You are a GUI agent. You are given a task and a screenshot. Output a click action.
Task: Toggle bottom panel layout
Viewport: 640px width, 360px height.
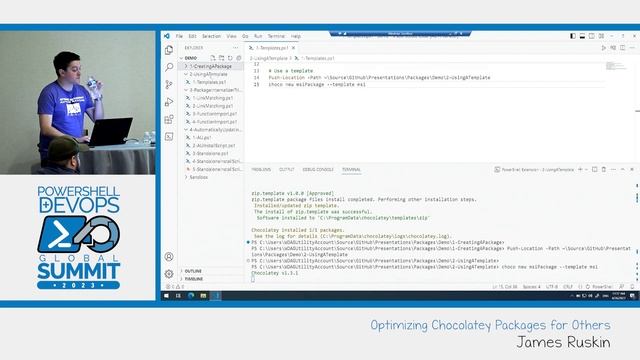coord(582,36)
